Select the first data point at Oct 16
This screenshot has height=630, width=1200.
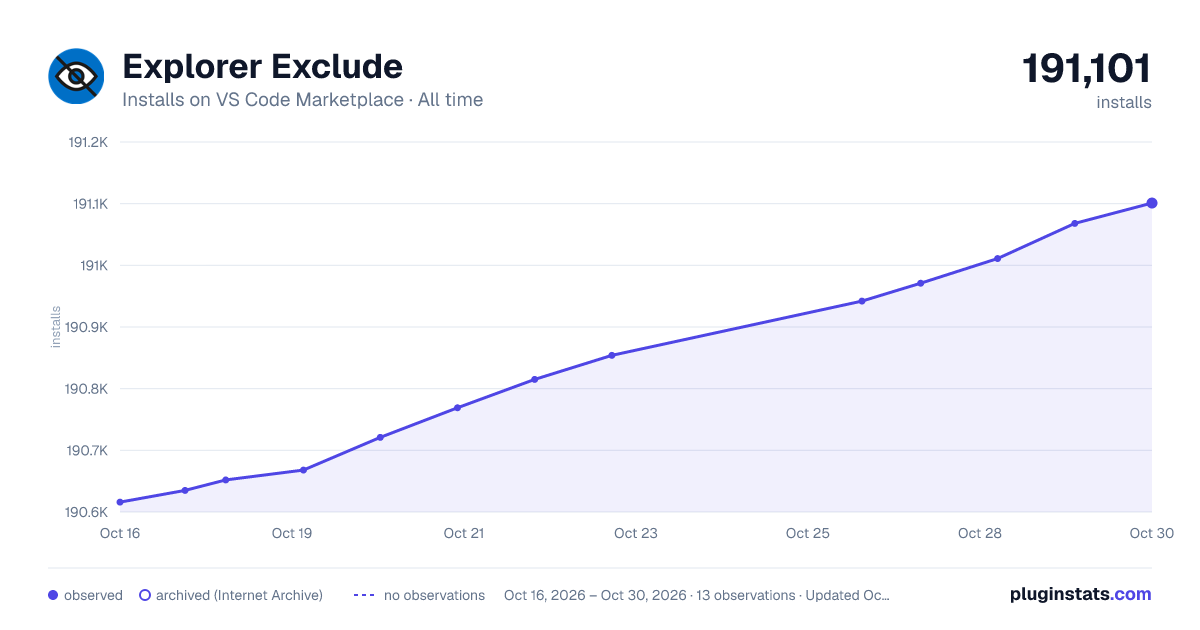click(120, 502)
